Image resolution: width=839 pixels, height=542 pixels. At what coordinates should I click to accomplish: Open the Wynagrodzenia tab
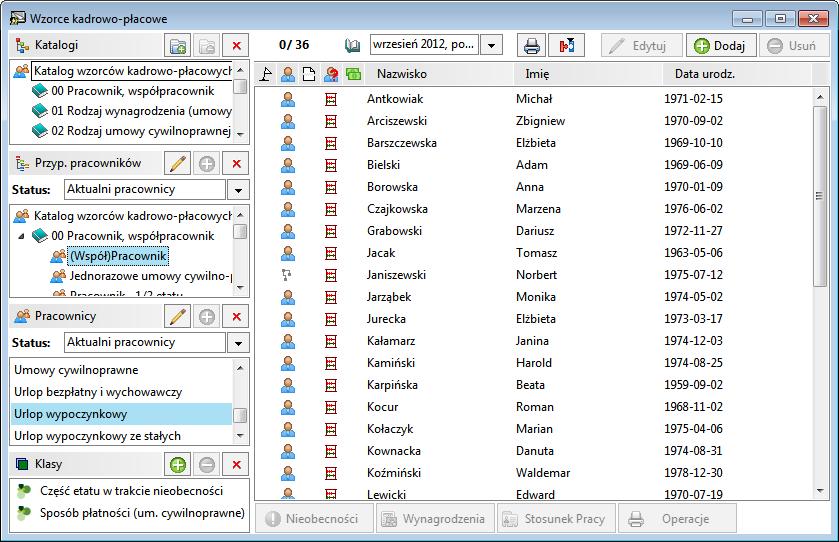[x=436, y=518]
